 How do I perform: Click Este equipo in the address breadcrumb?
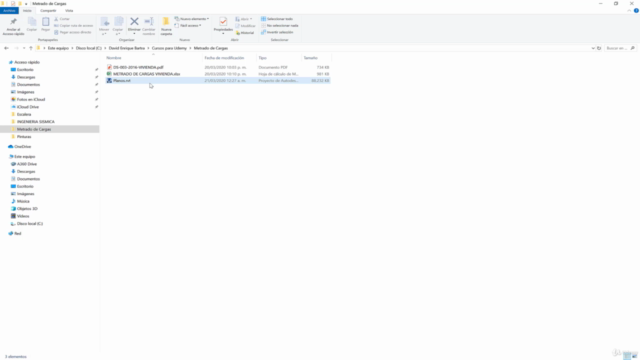point(58,48)
